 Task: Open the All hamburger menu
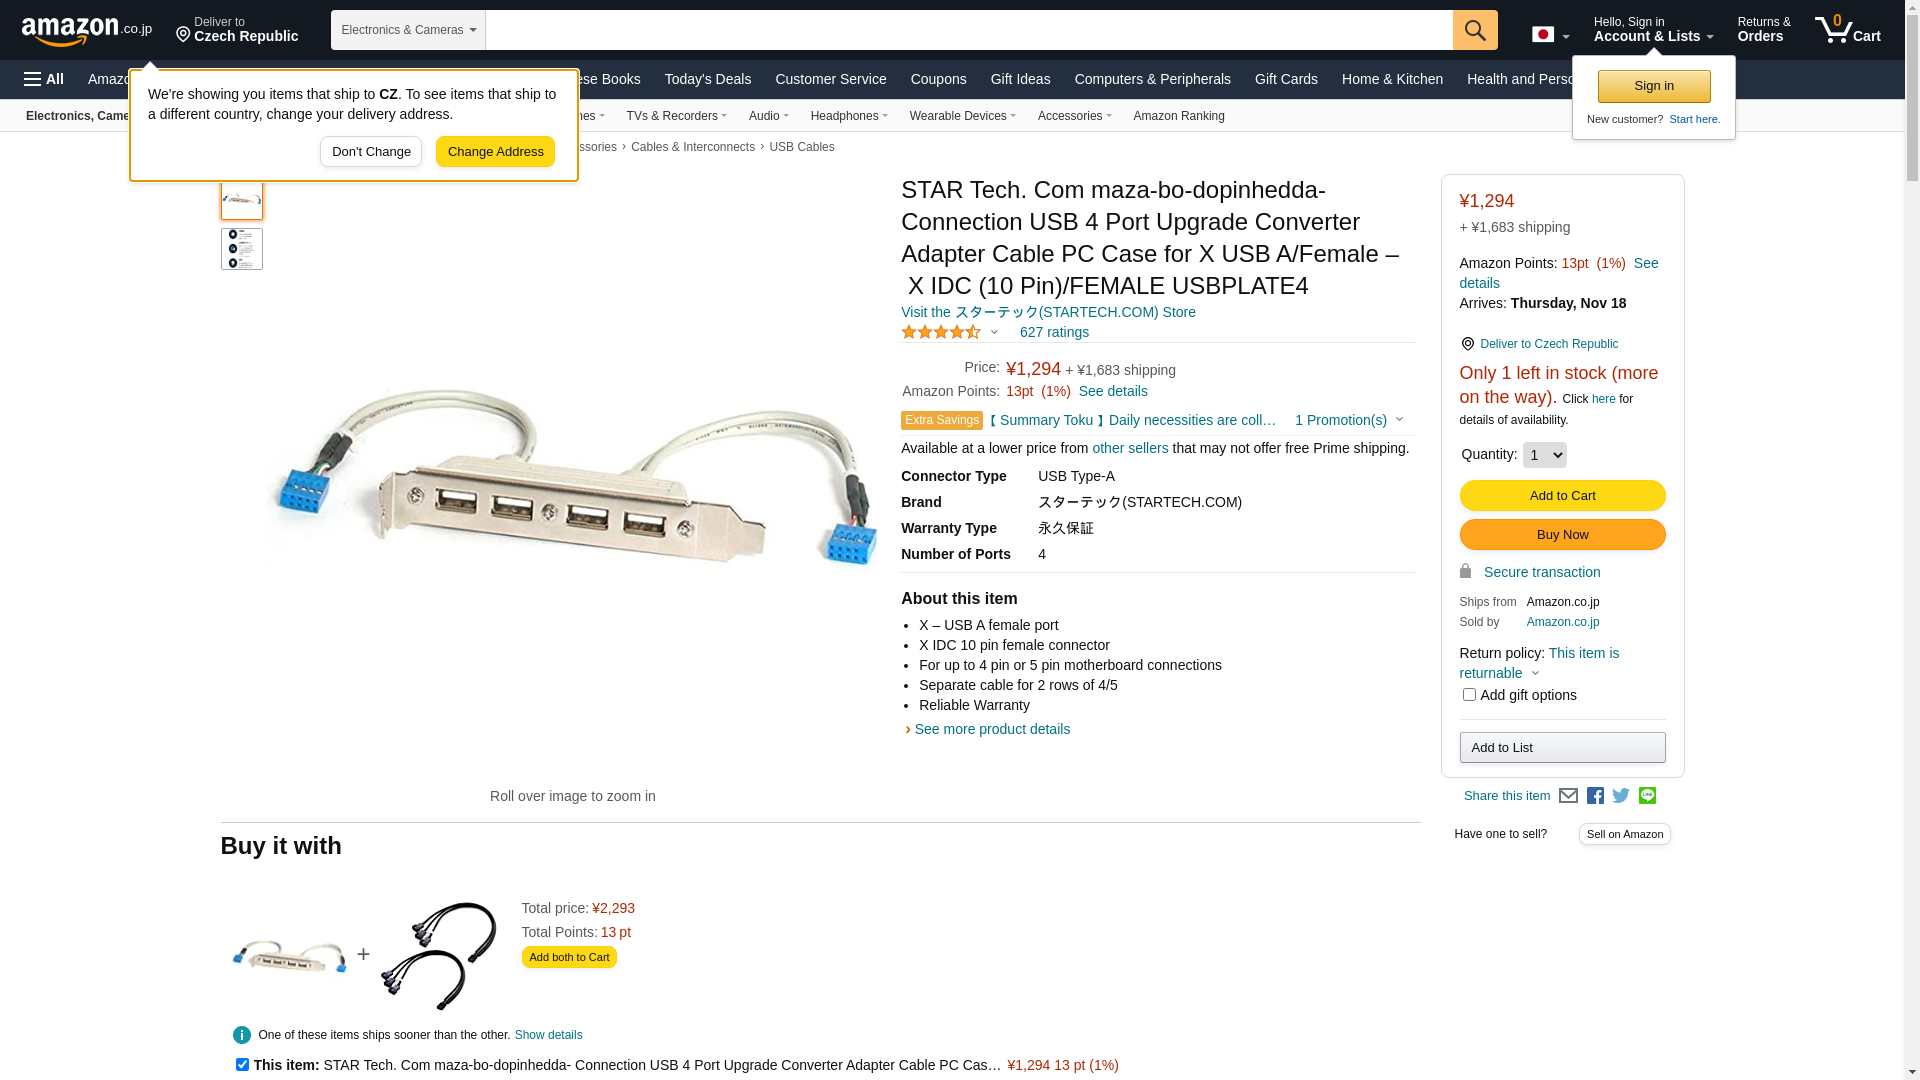click(x=44, y=79)
